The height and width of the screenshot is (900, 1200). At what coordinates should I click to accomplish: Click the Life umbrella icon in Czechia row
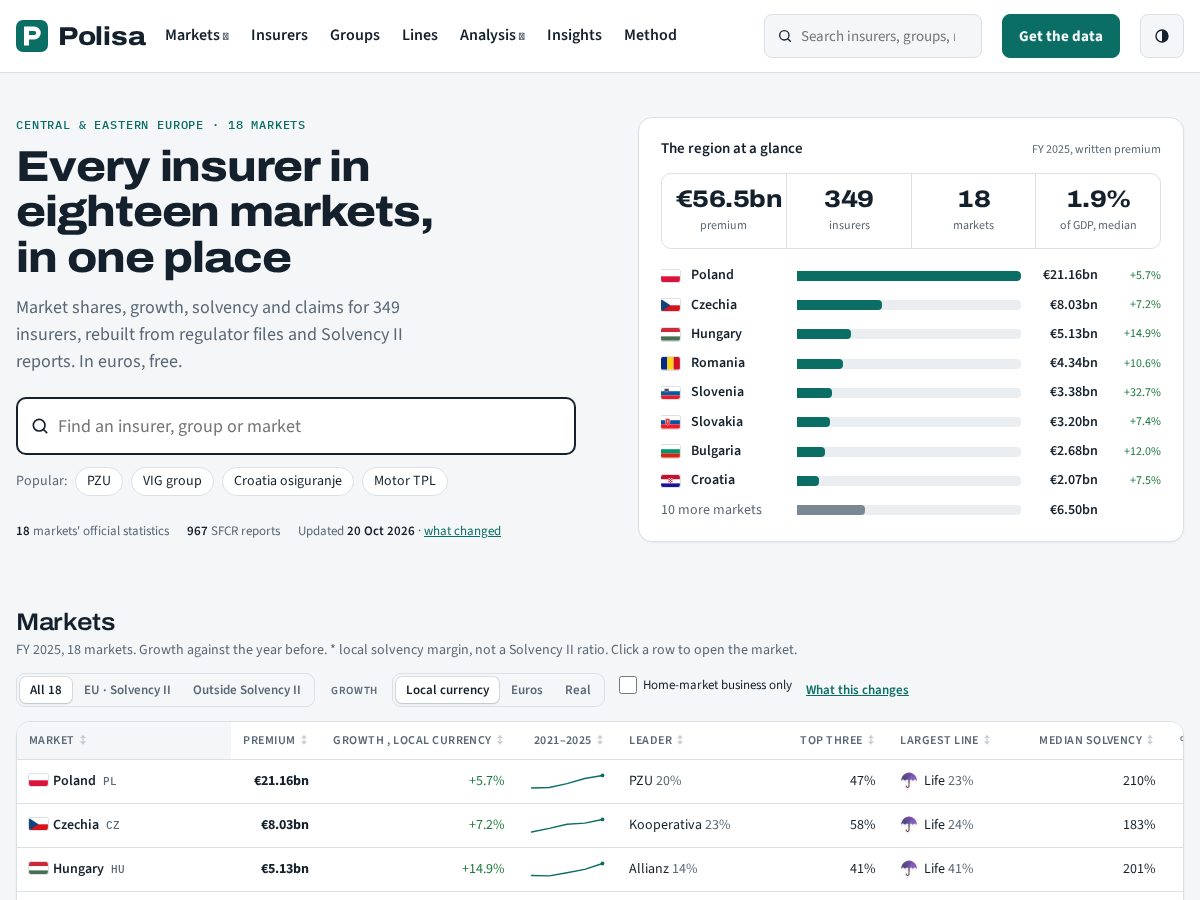pos(909,825)
